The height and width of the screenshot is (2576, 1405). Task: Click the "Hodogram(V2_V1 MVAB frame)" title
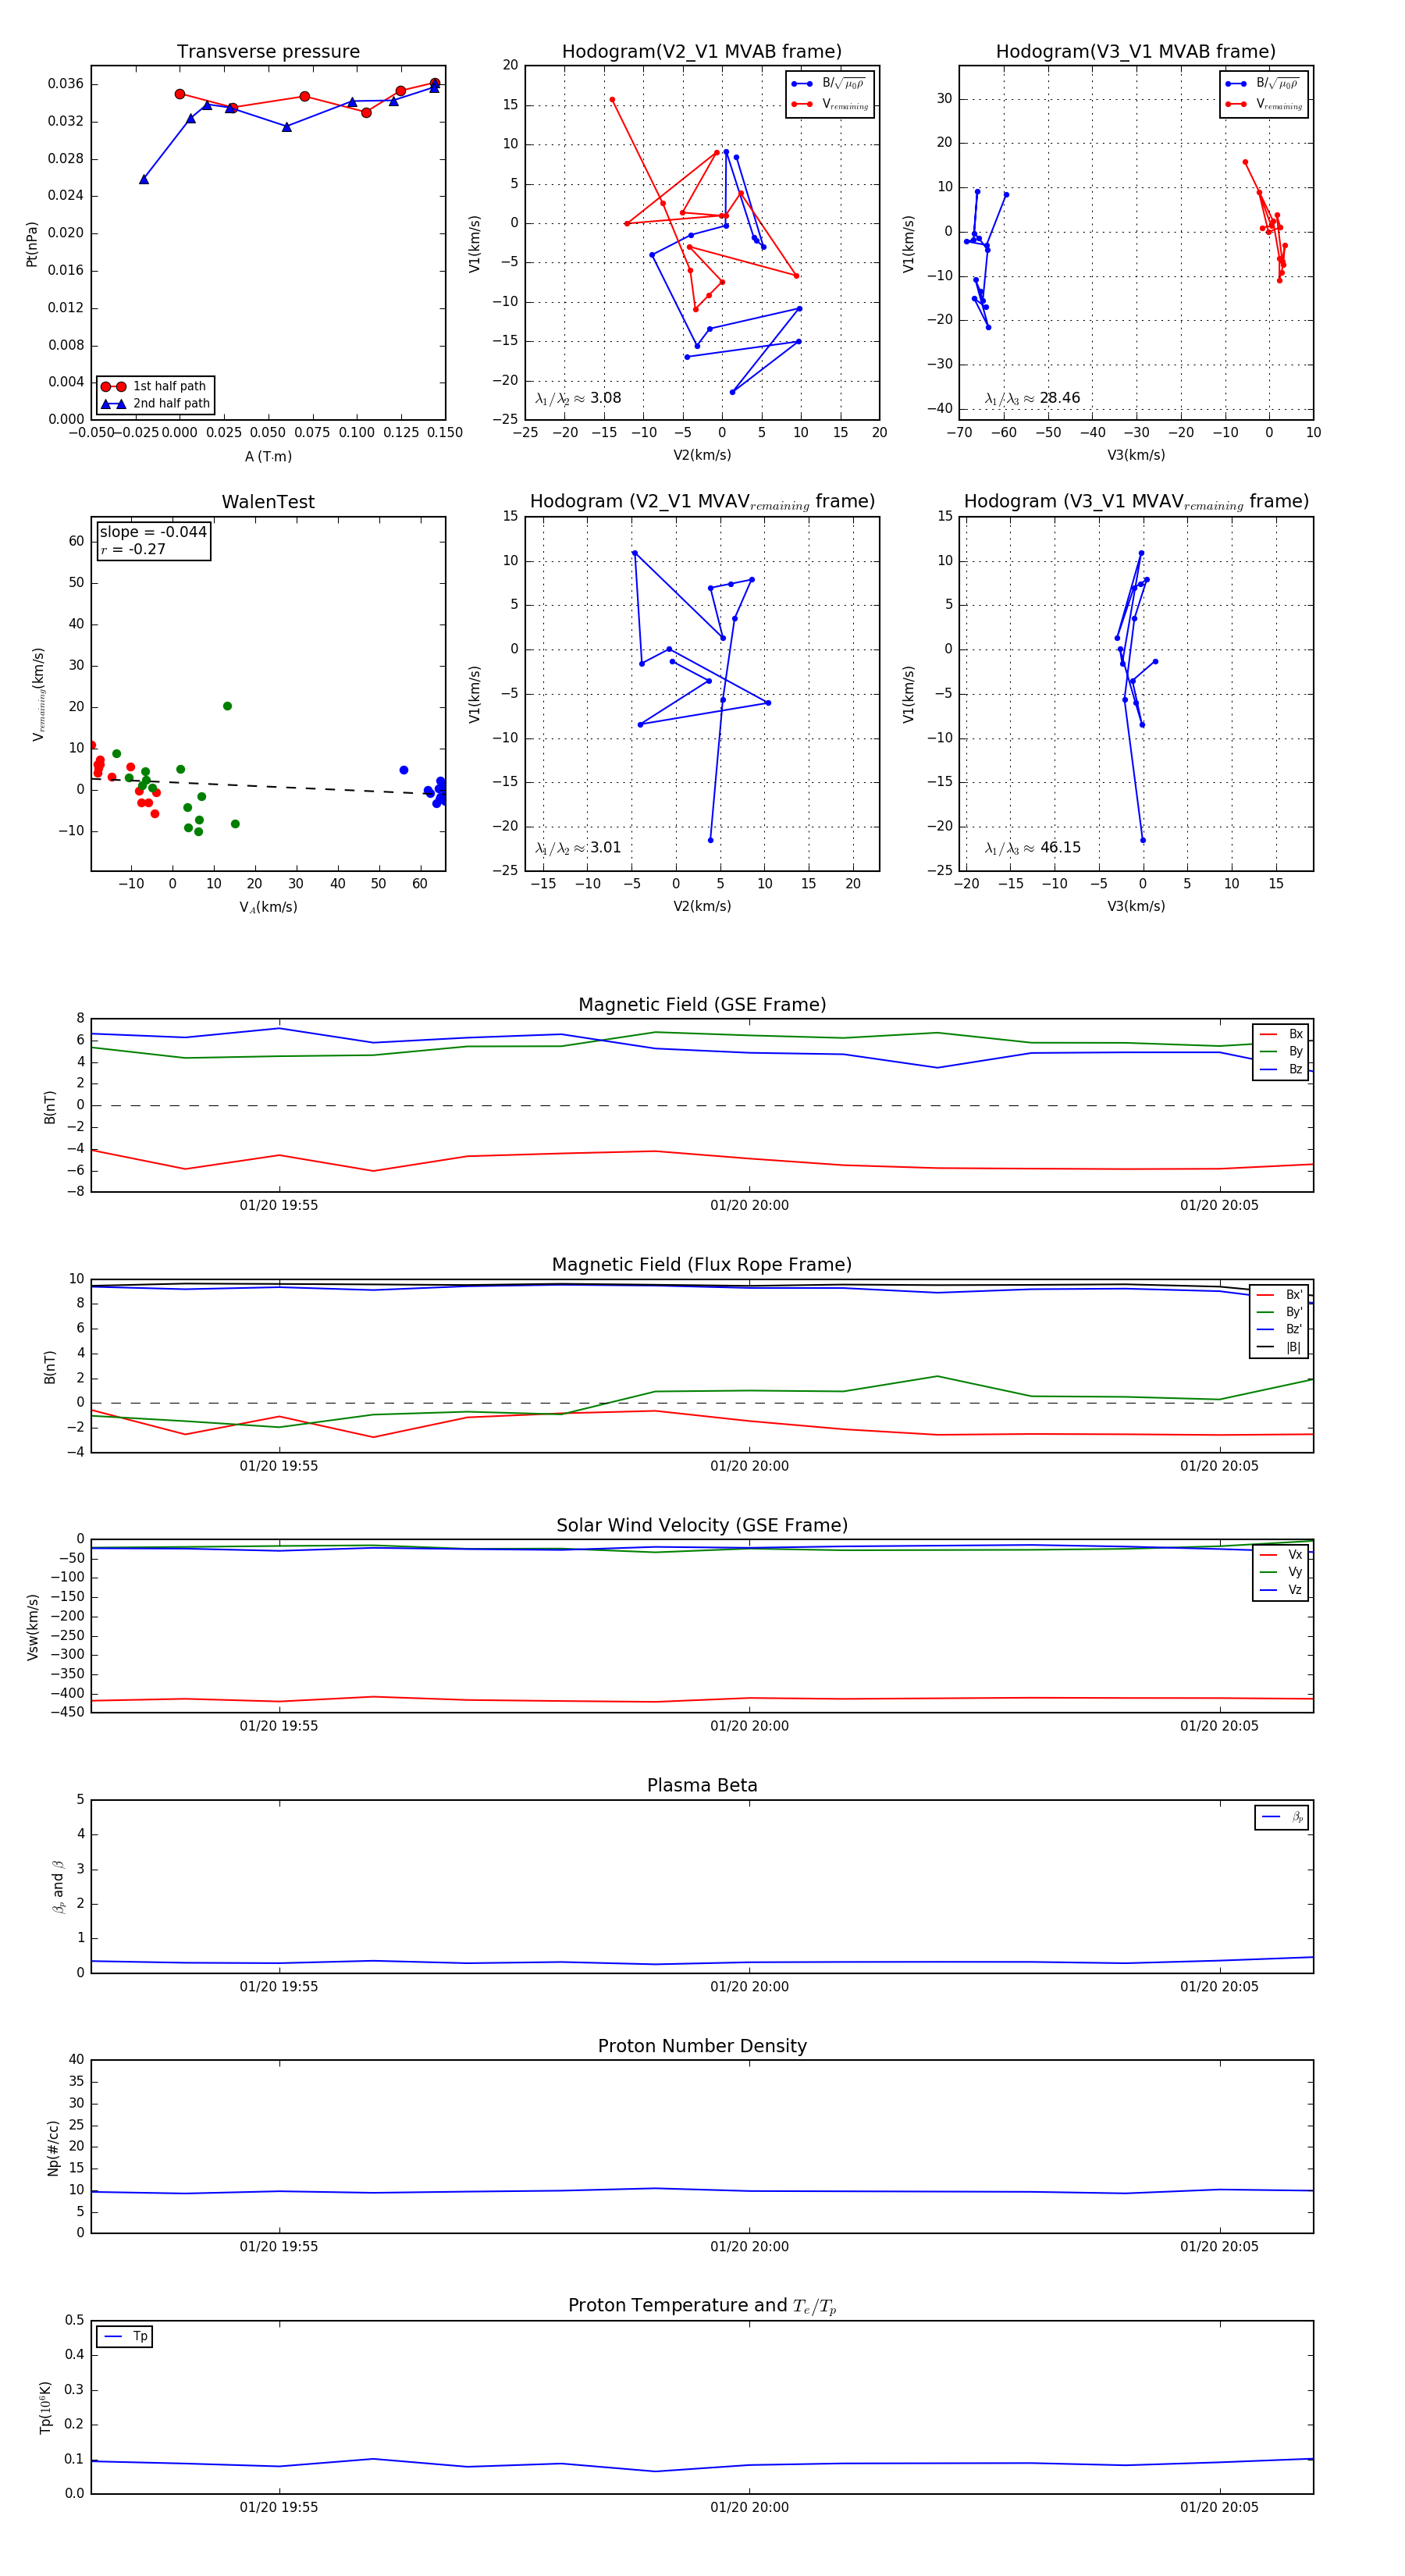(702, 52)
